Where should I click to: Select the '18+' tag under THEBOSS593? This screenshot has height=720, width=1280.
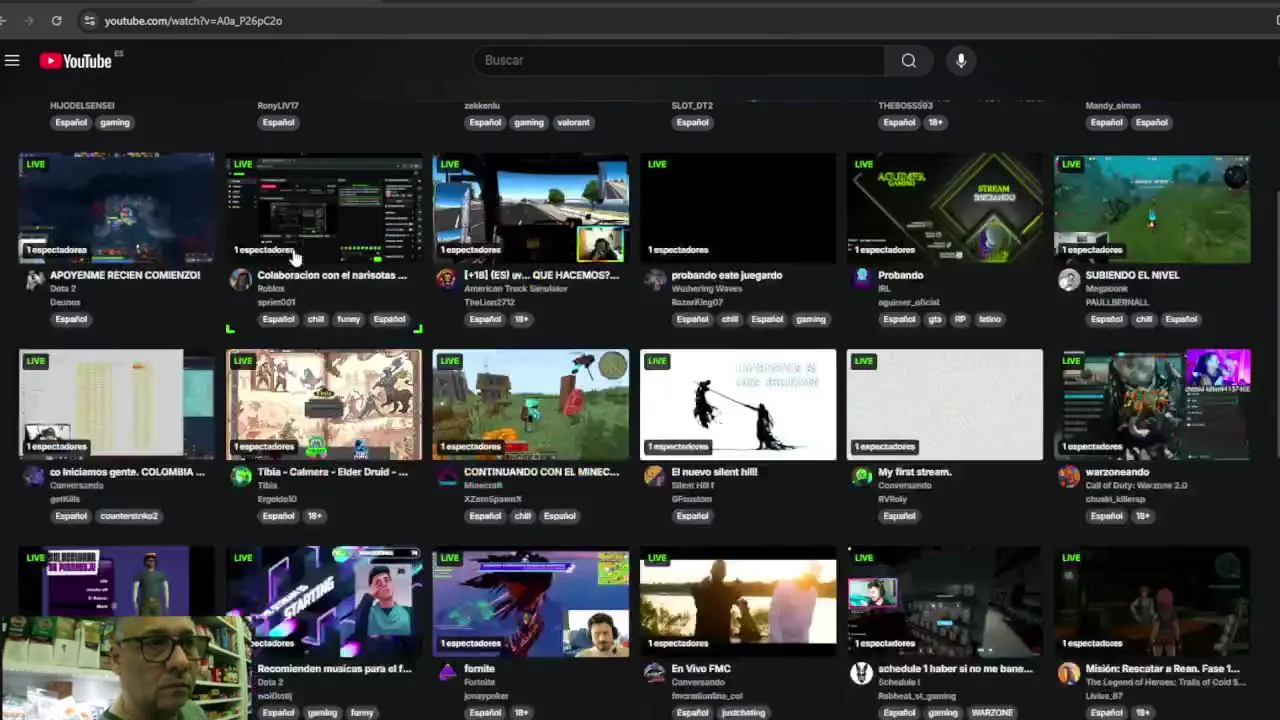935,123
